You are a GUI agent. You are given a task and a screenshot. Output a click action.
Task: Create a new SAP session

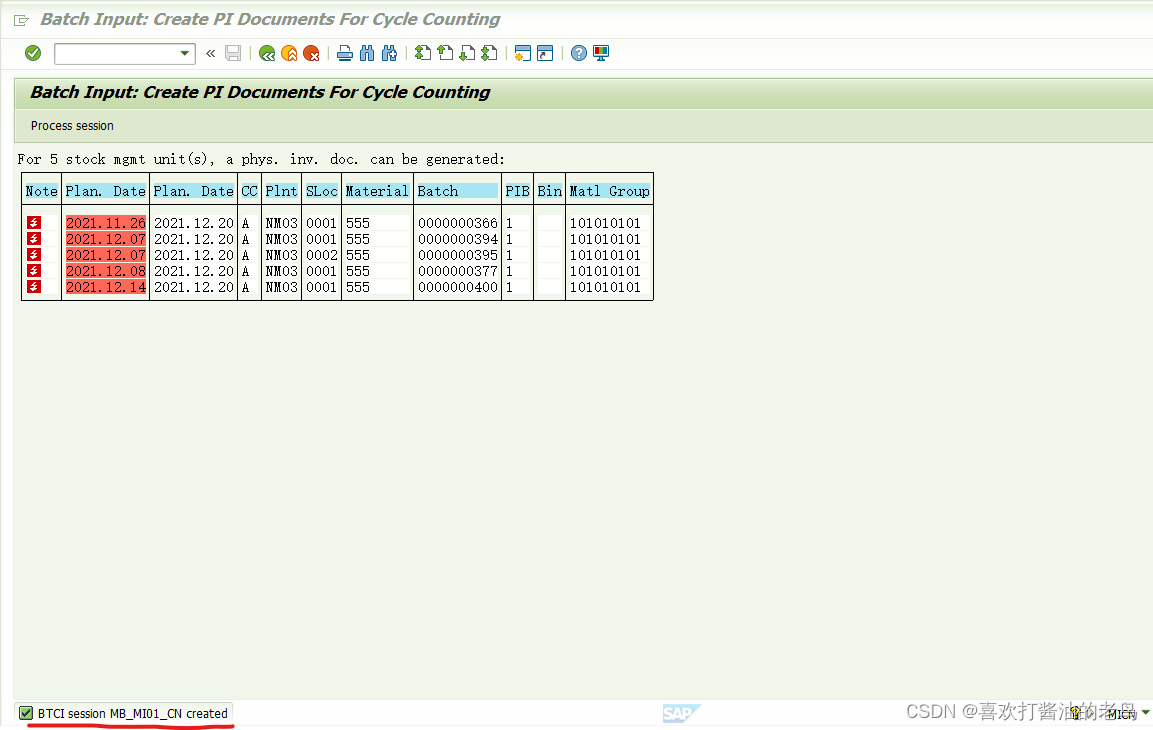click(x=521, y=53)
